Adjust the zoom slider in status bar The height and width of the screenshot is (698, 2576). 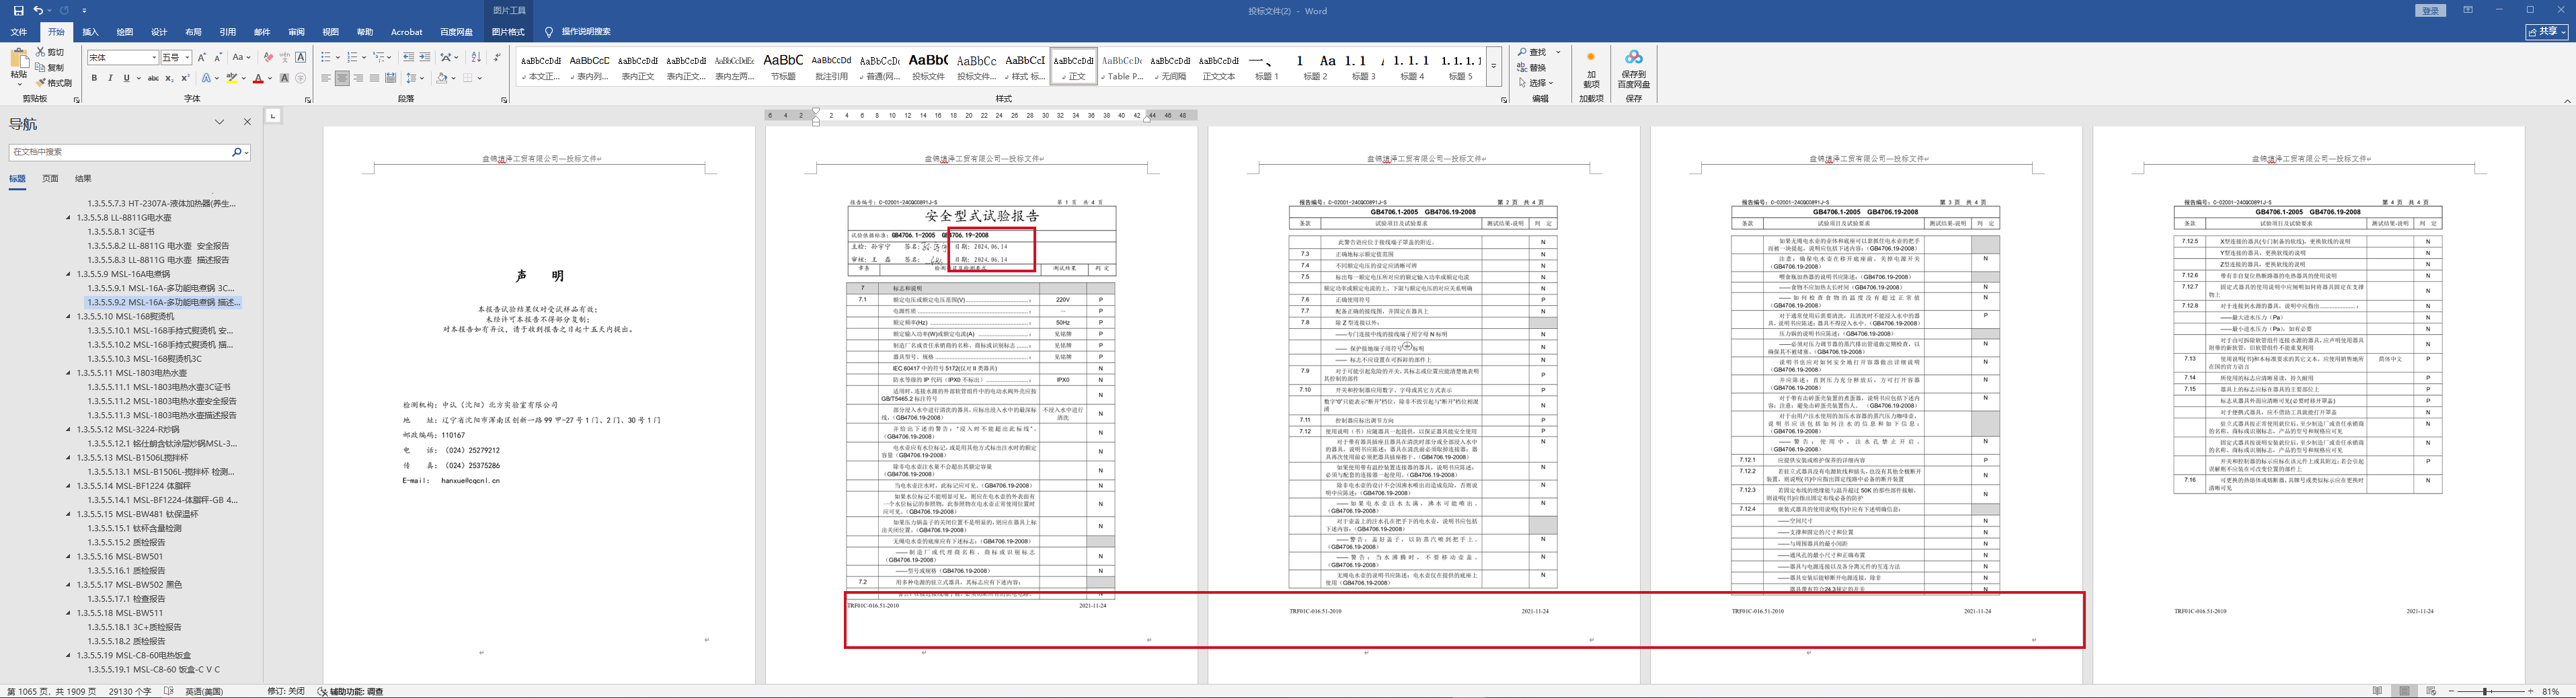pyautogui.click(x=2486, y=691)
